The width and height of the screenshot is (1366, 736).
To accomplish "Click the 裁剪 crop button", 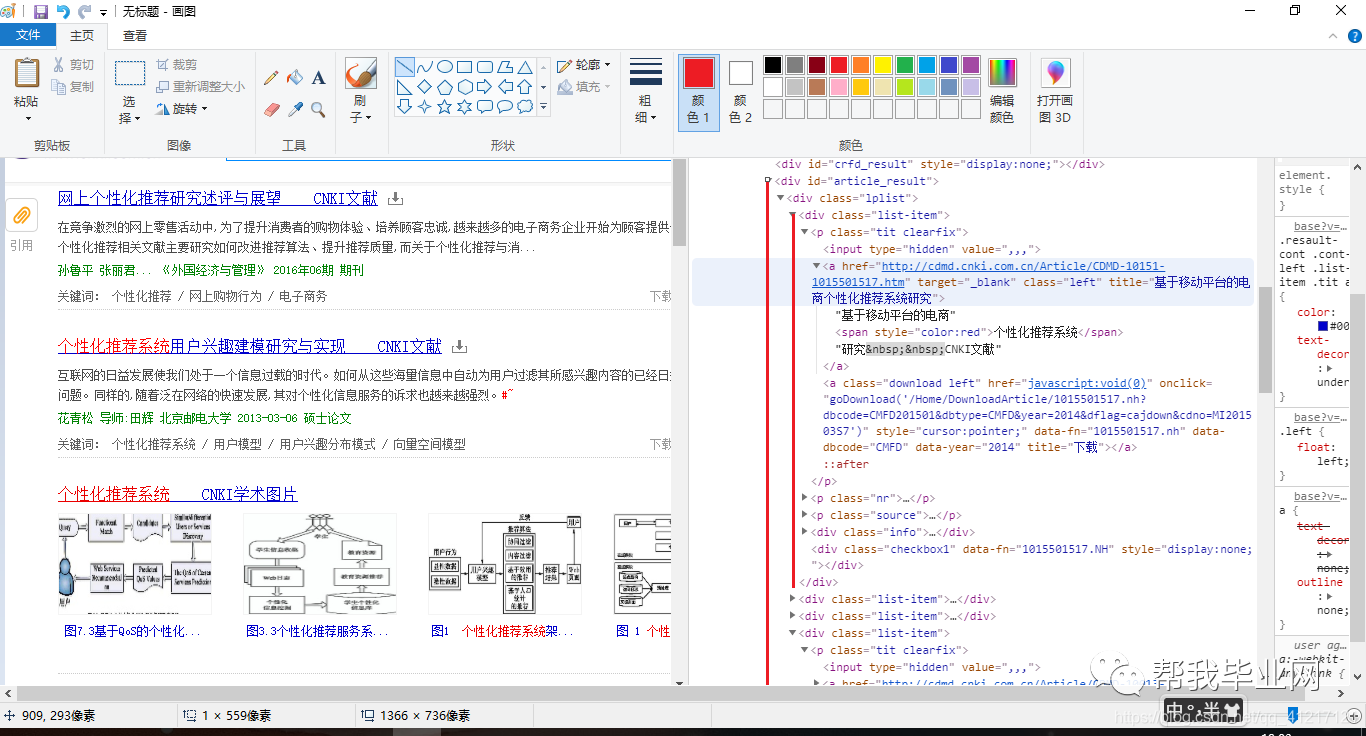I will 178,65.
